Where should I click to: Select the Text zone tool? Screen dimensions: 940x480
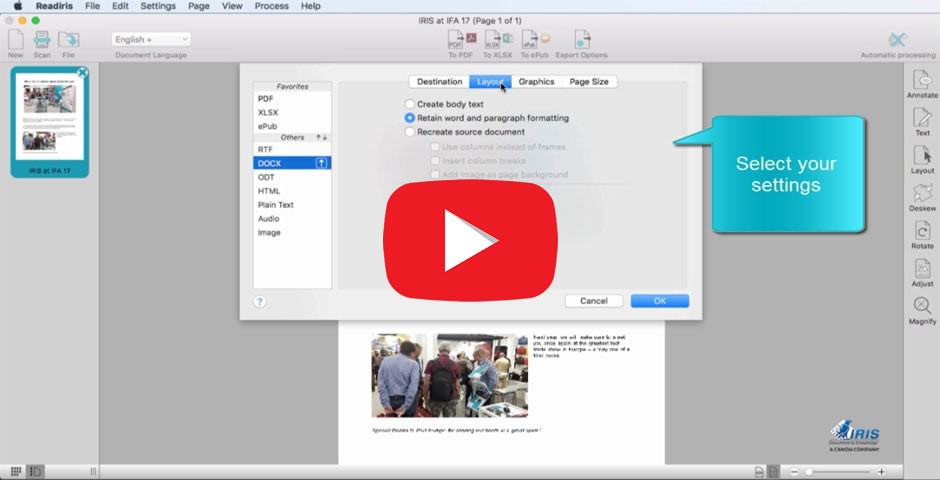click(x=922, y=122)
